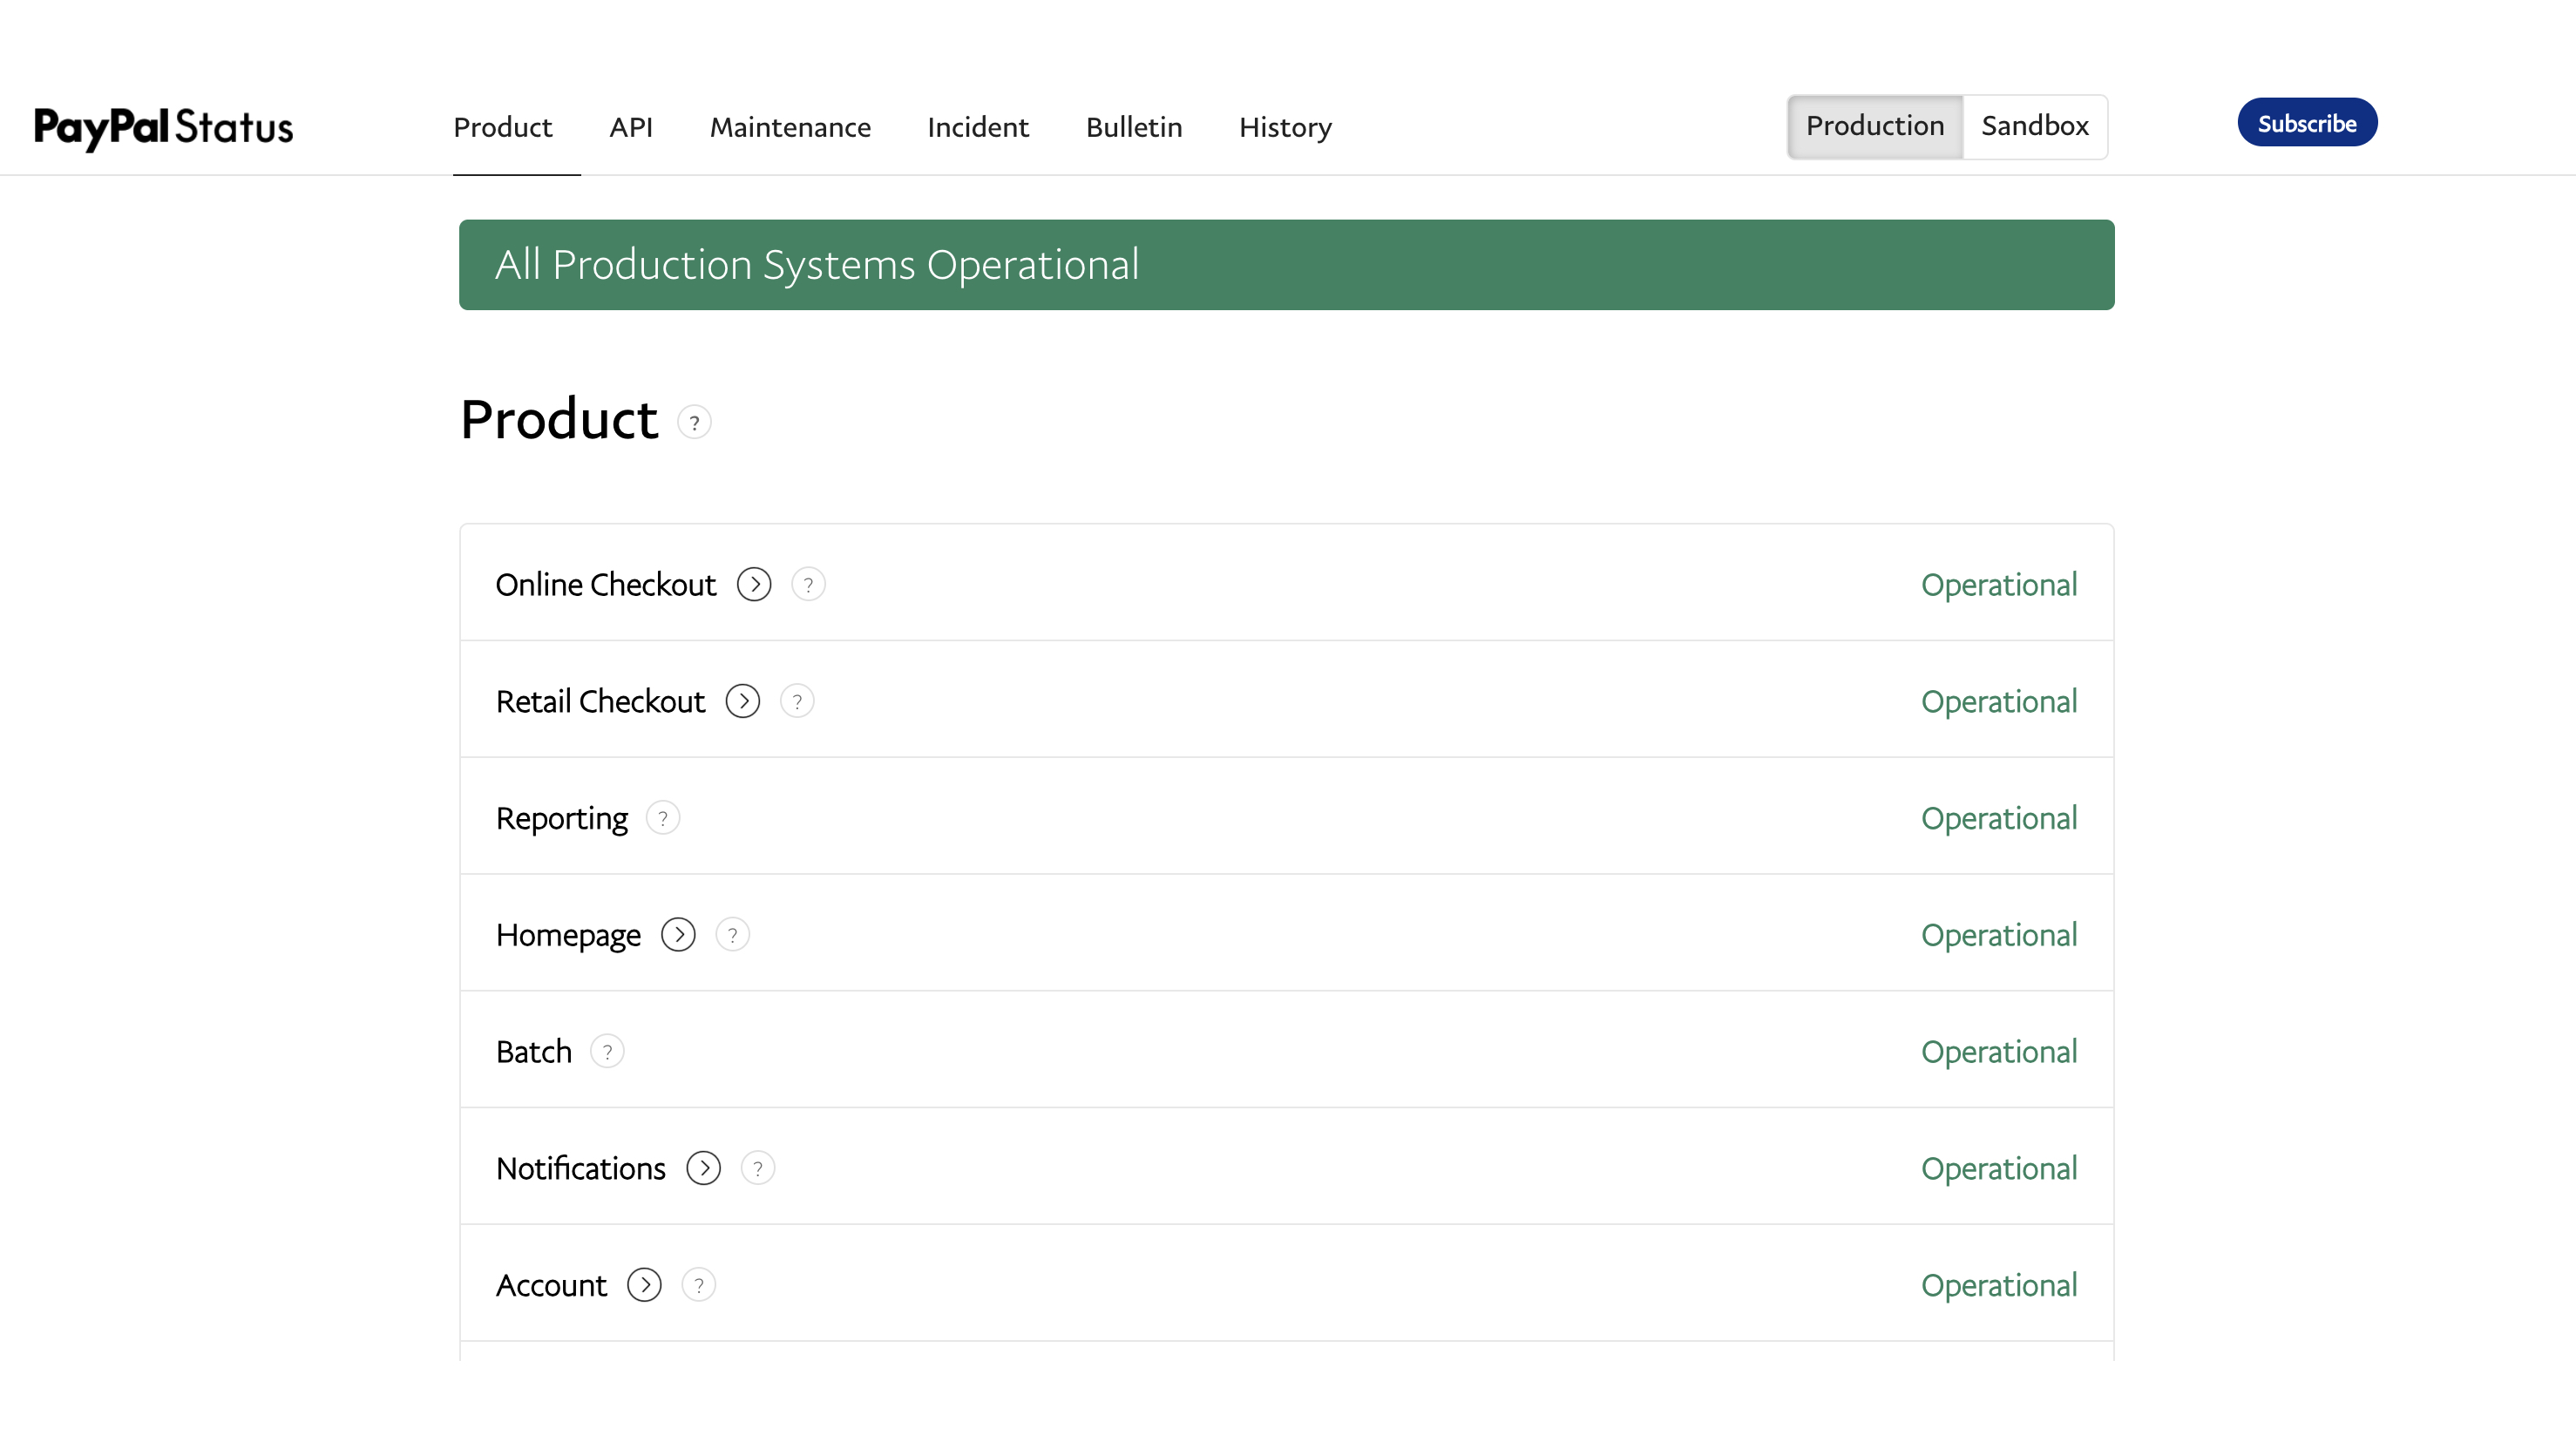
Task: Click the Account help question mark
Action: click(698, 1285)
